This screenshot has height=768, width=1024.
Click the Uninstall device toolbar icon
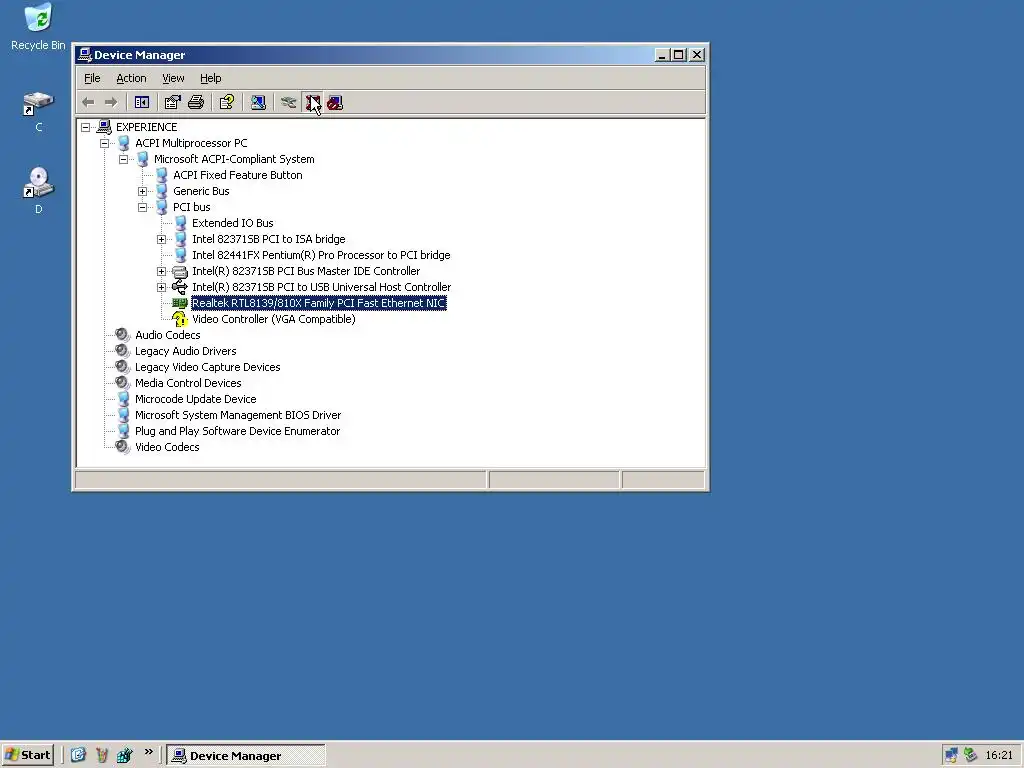pyautogui.click(x=313, y=103)
